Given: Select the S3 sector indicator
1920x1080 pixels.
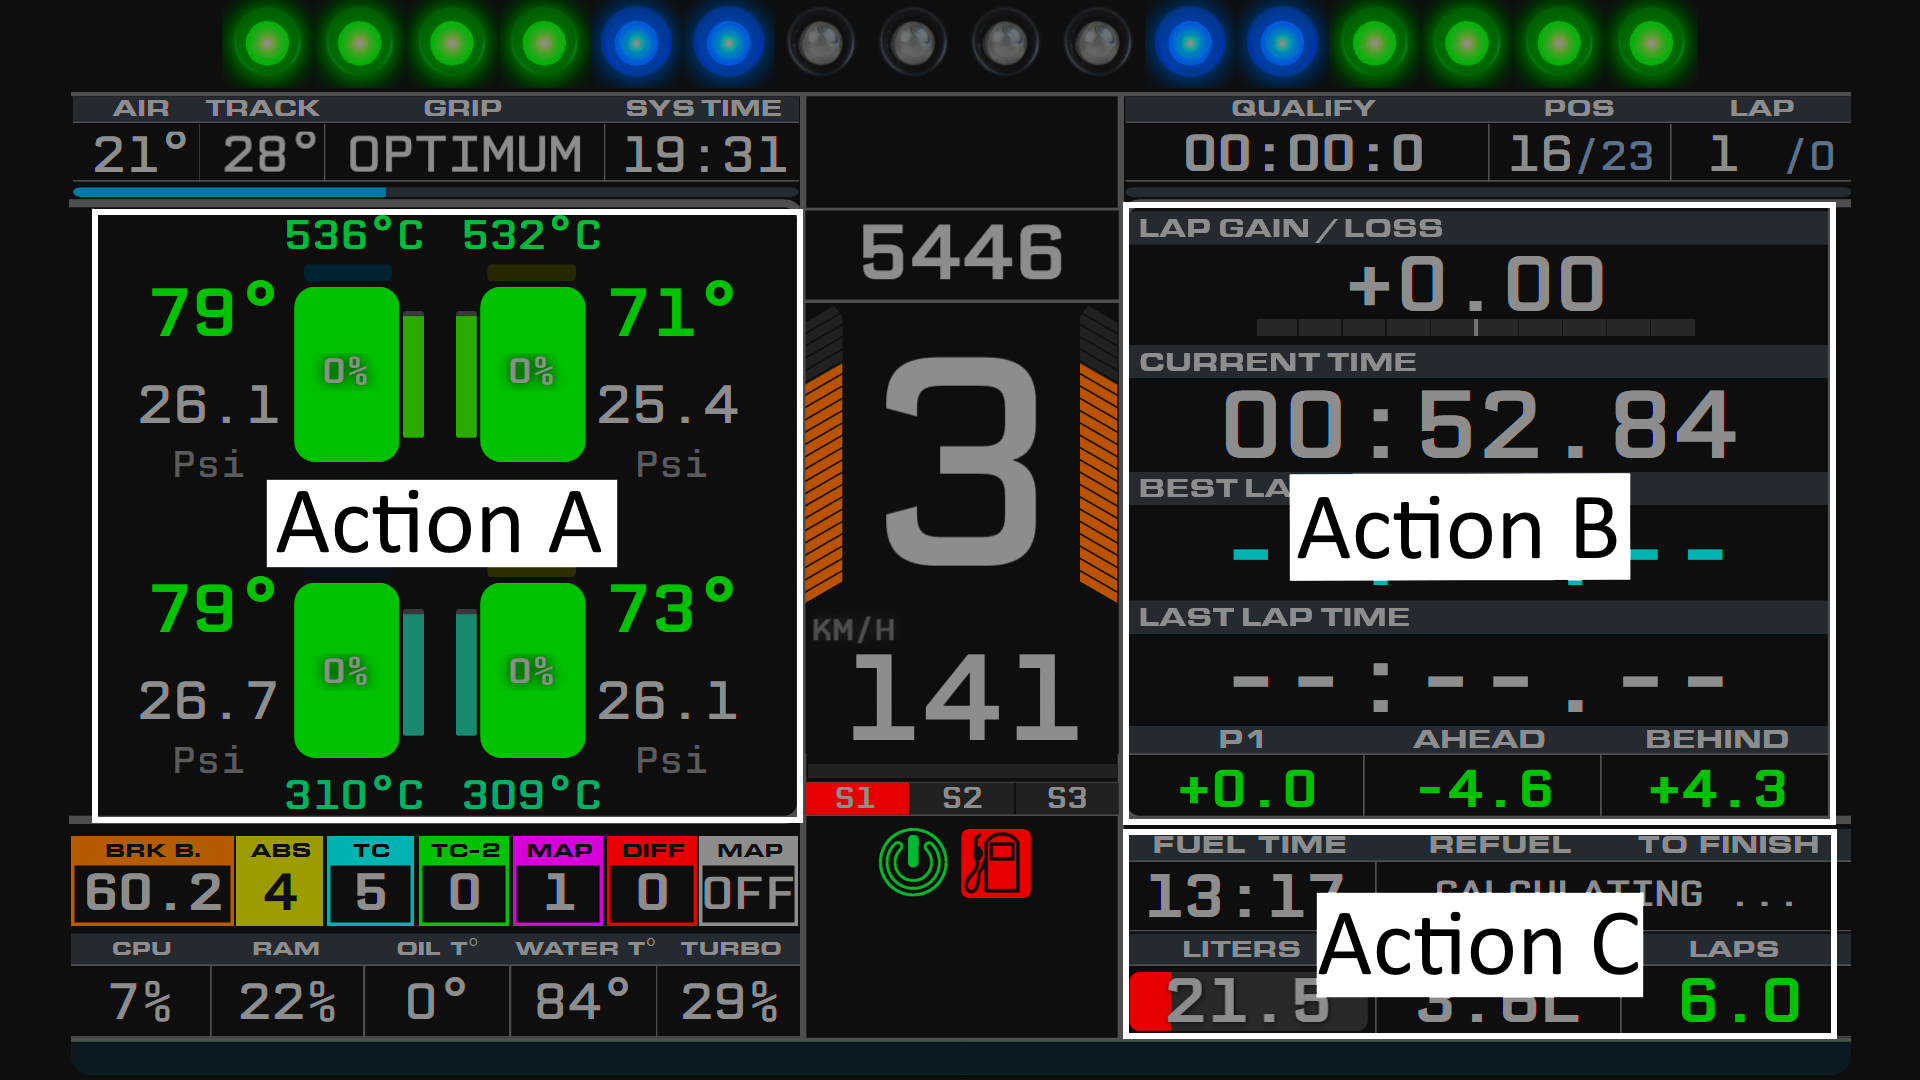Looking at the screenshot, I should (x=1066, y=798).
